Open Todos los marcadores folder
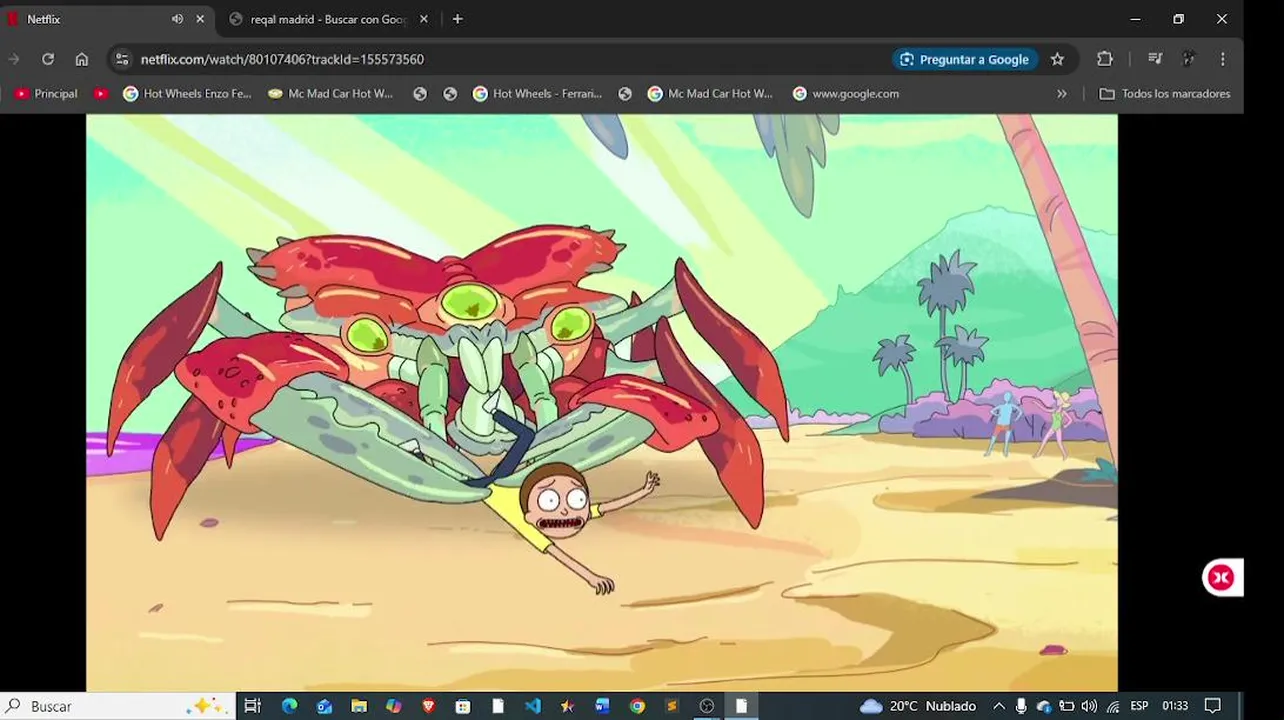The image size is (1284, 720). (1165, 93)
